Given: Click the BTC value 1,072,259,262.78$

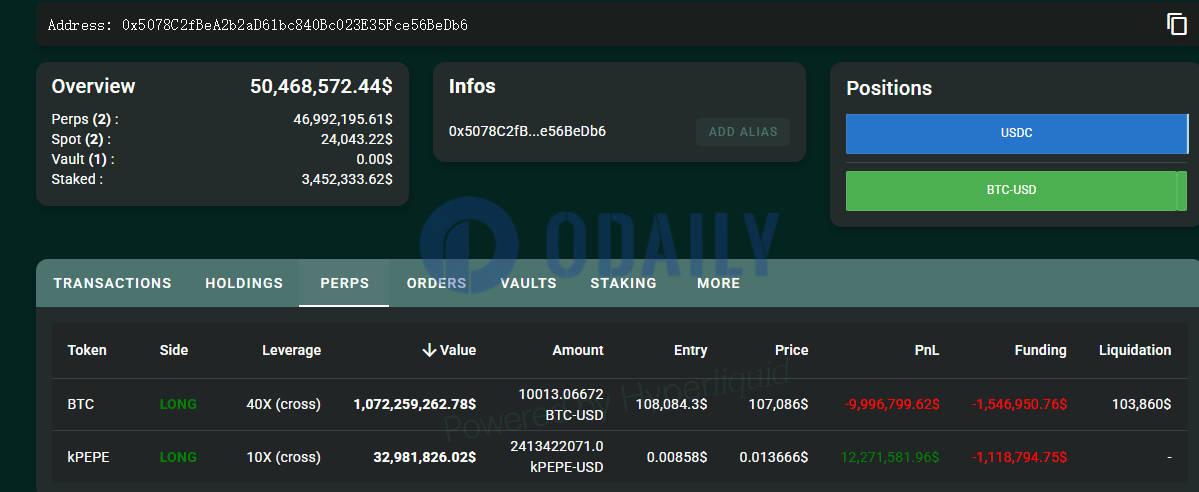Looking at the screenshot, I should pyautogui.click(x=414, y=404).
